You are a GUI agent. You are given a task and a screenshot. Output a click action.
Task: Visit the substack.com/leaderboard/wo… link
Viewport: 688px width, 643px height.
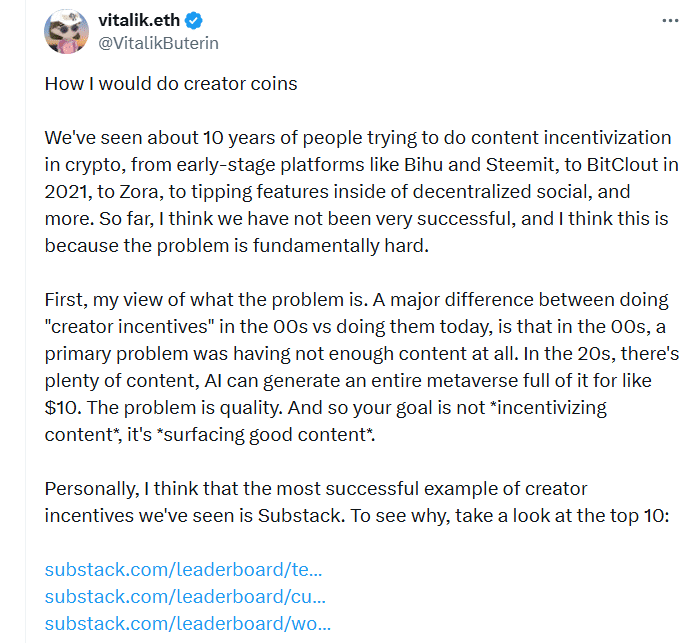click(188, 624)
